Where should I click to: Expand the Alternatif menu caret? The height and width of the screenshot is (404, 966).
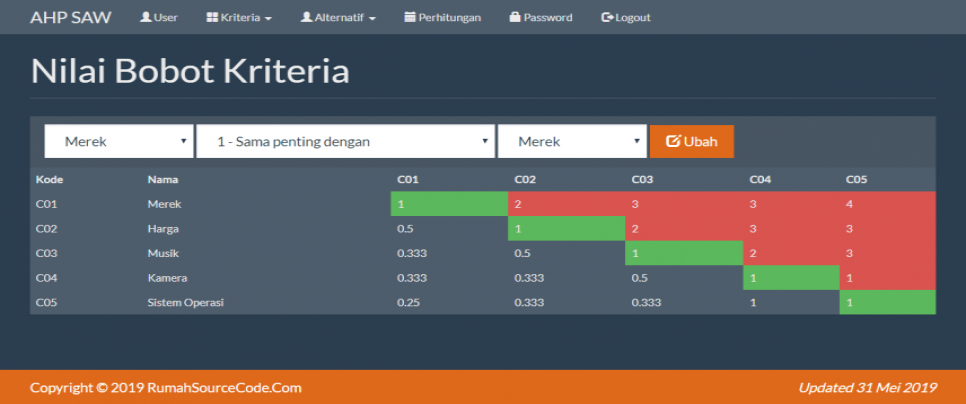point(372,19)
